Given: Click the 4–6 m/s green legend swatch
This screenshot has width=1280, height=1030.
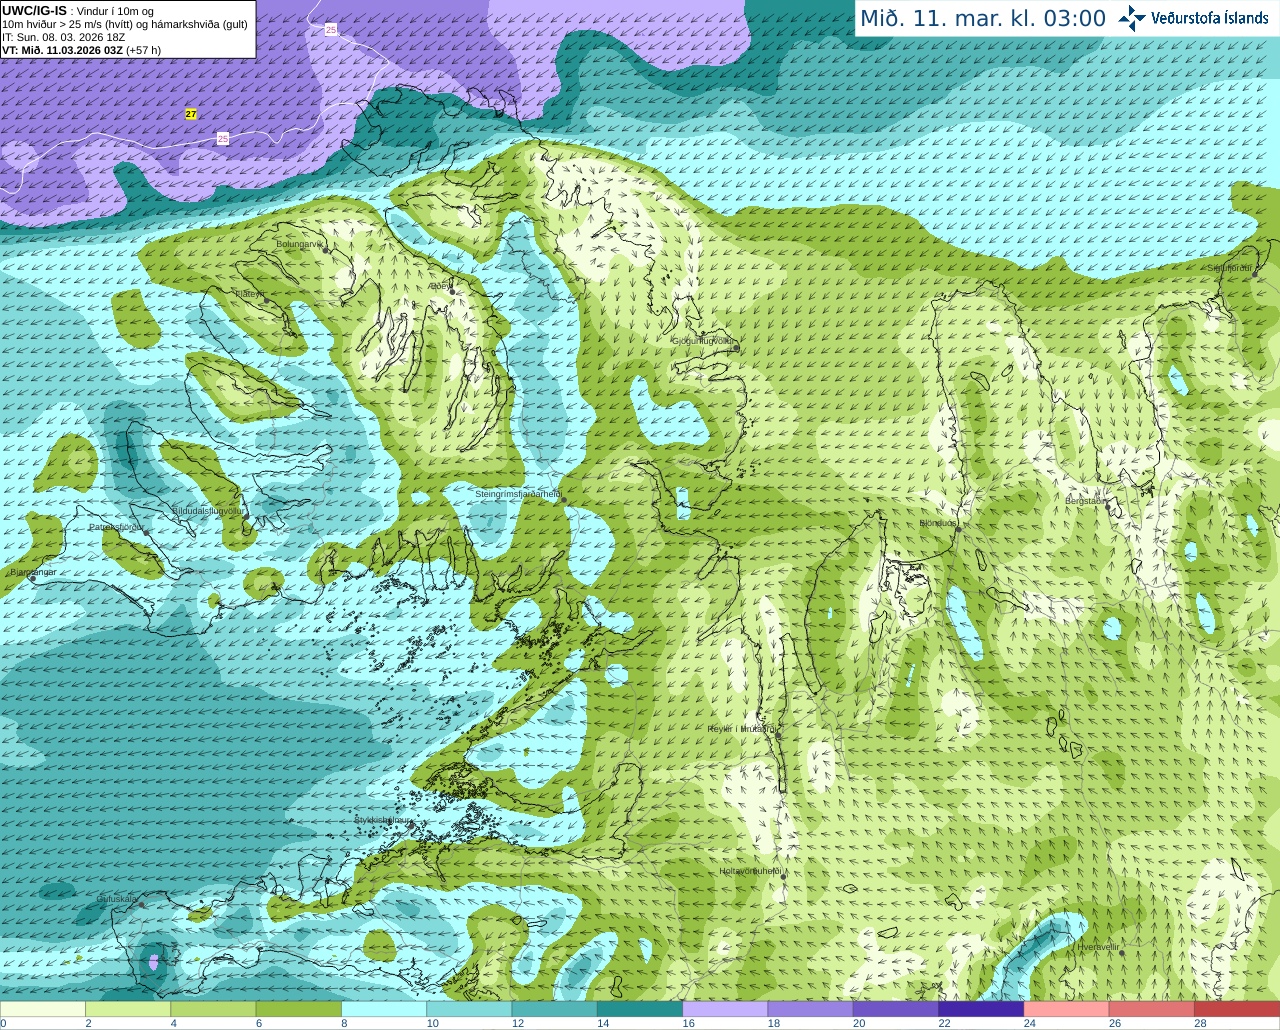Looking at the screenshot, I should [213, 1009].
